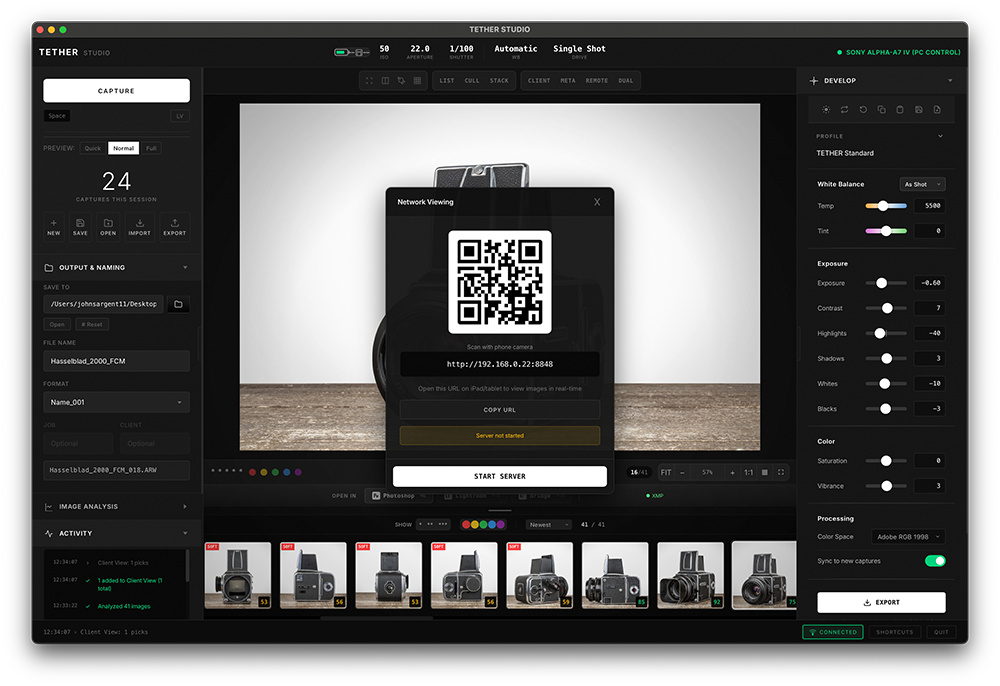The height and width of the screenshot is (686, 1000).
Task: Switch to the META tab
Action: click(568, 80)
